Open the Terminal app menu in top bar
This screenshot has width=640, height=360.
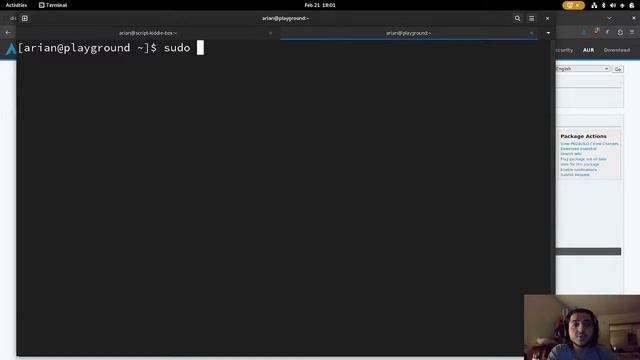53,5
